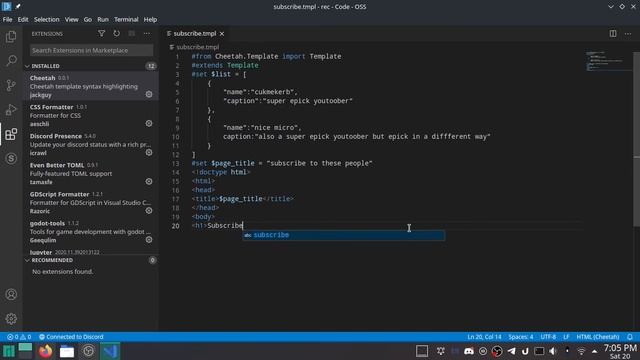Screen dimensions: 640x360
Task: Click the filter extensions icon
Action: pos(102,33)
